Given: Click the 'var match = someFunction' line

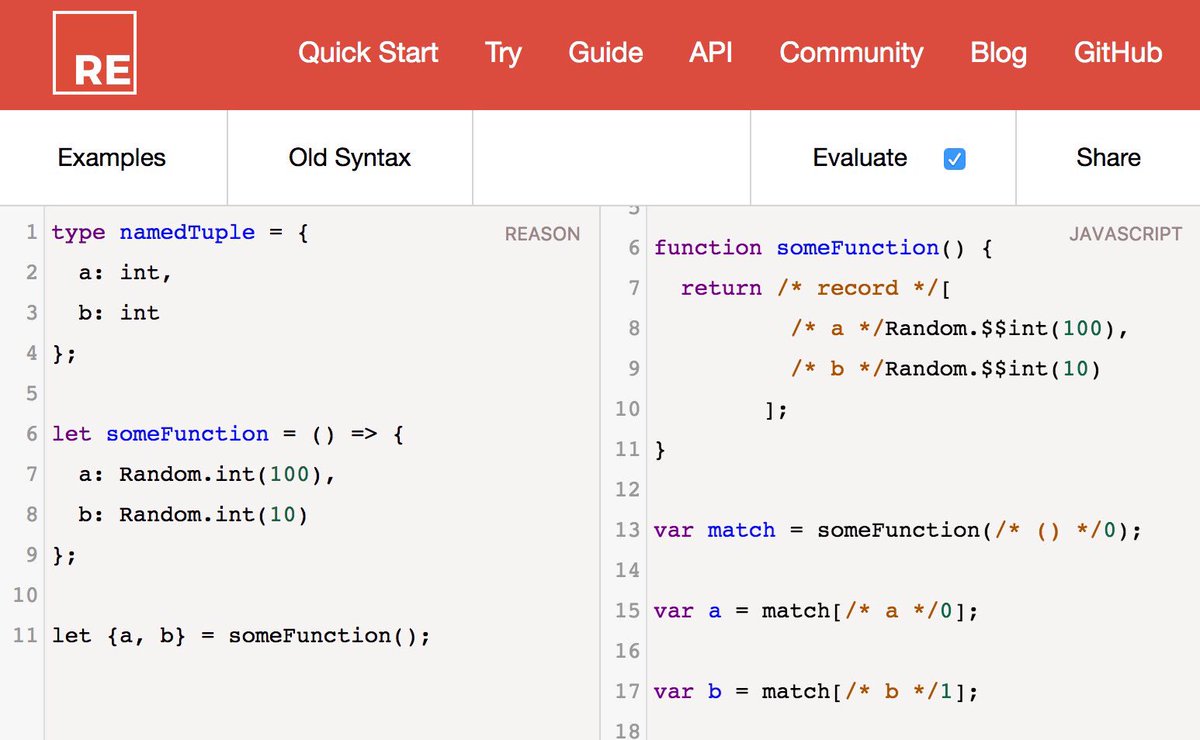Looking at the screenshot, I should point(897,530).
